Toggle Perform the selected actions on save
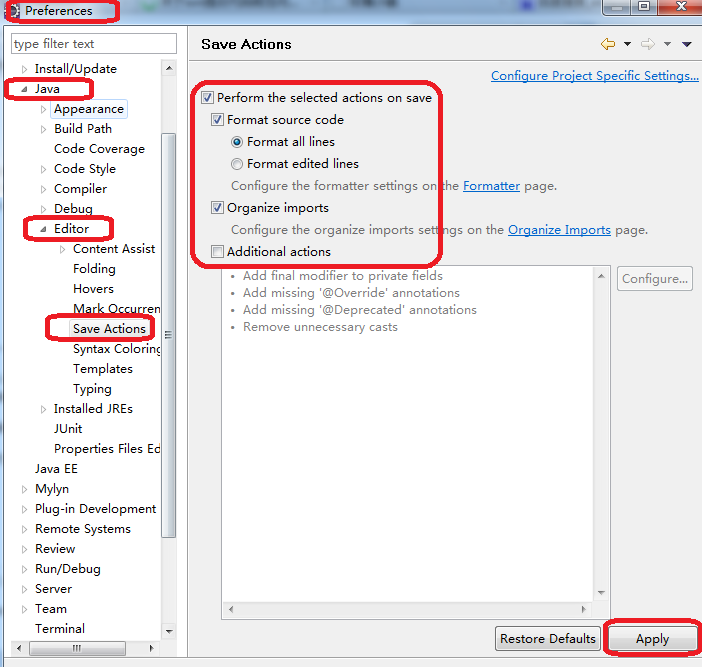This screenshot has height=667, width=702. coord(207,98)
